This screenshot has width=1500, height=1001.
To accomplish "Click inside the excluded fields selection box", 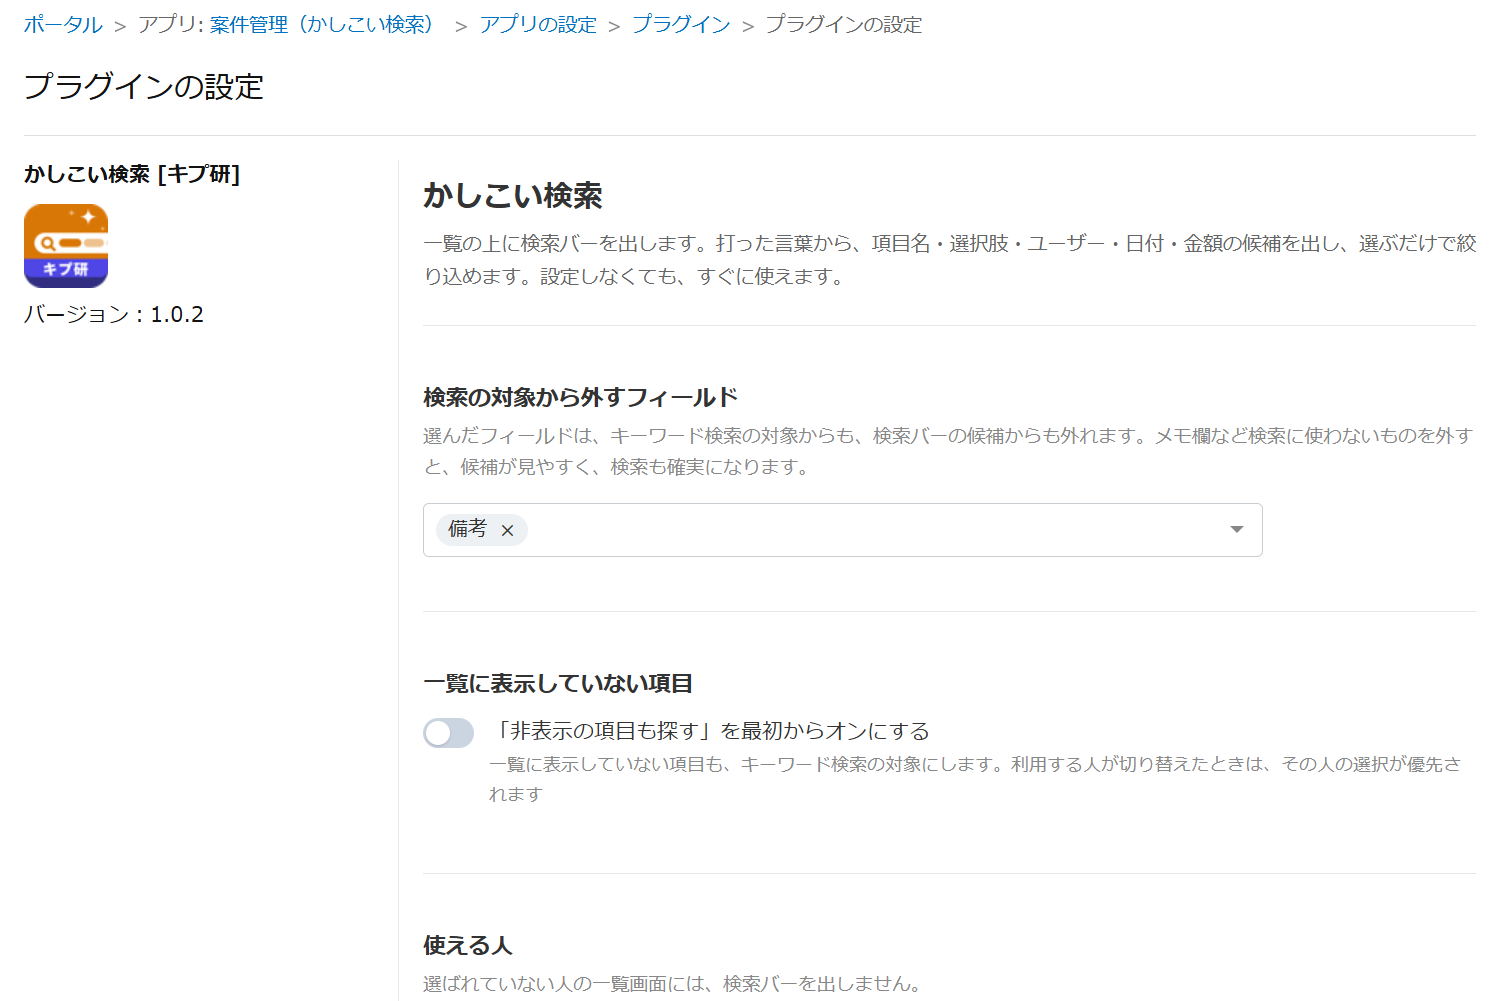I will pyautogui.click(x=842, y=530).
